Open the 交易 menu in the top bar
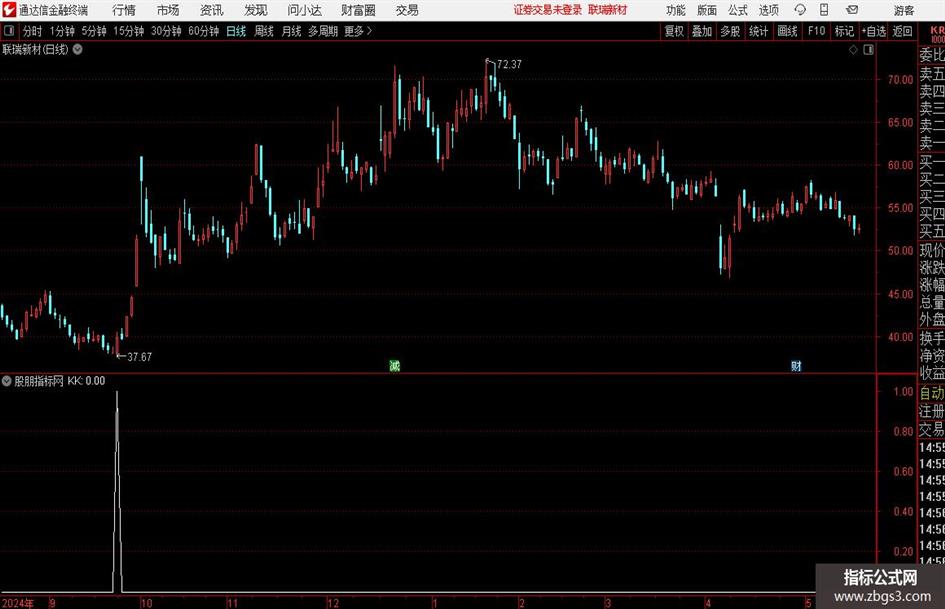This screenshot has height=609, width=945. [407, 10]
